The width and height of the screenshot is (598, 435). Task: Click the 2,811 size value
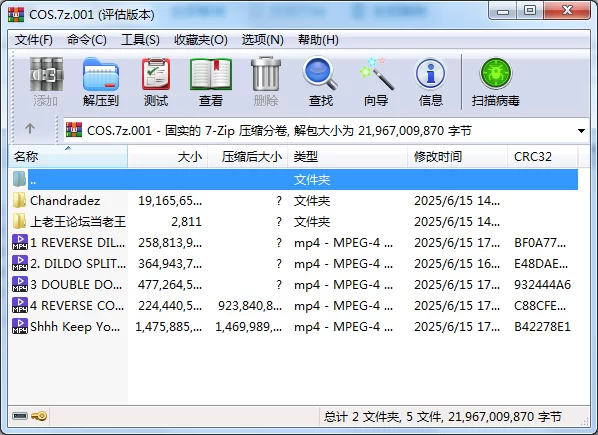(x=186, y=222)
